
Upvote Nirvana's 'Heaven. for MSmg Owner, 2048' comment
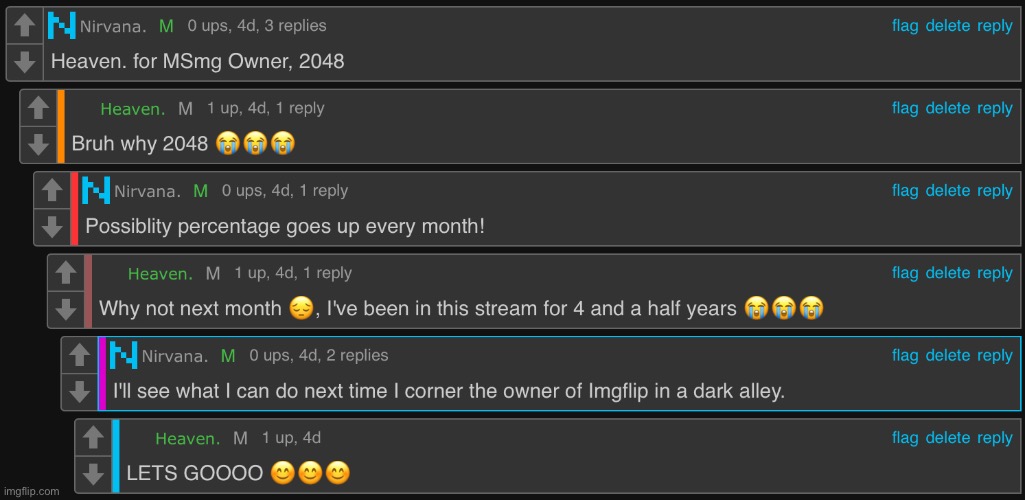[24, 25]
